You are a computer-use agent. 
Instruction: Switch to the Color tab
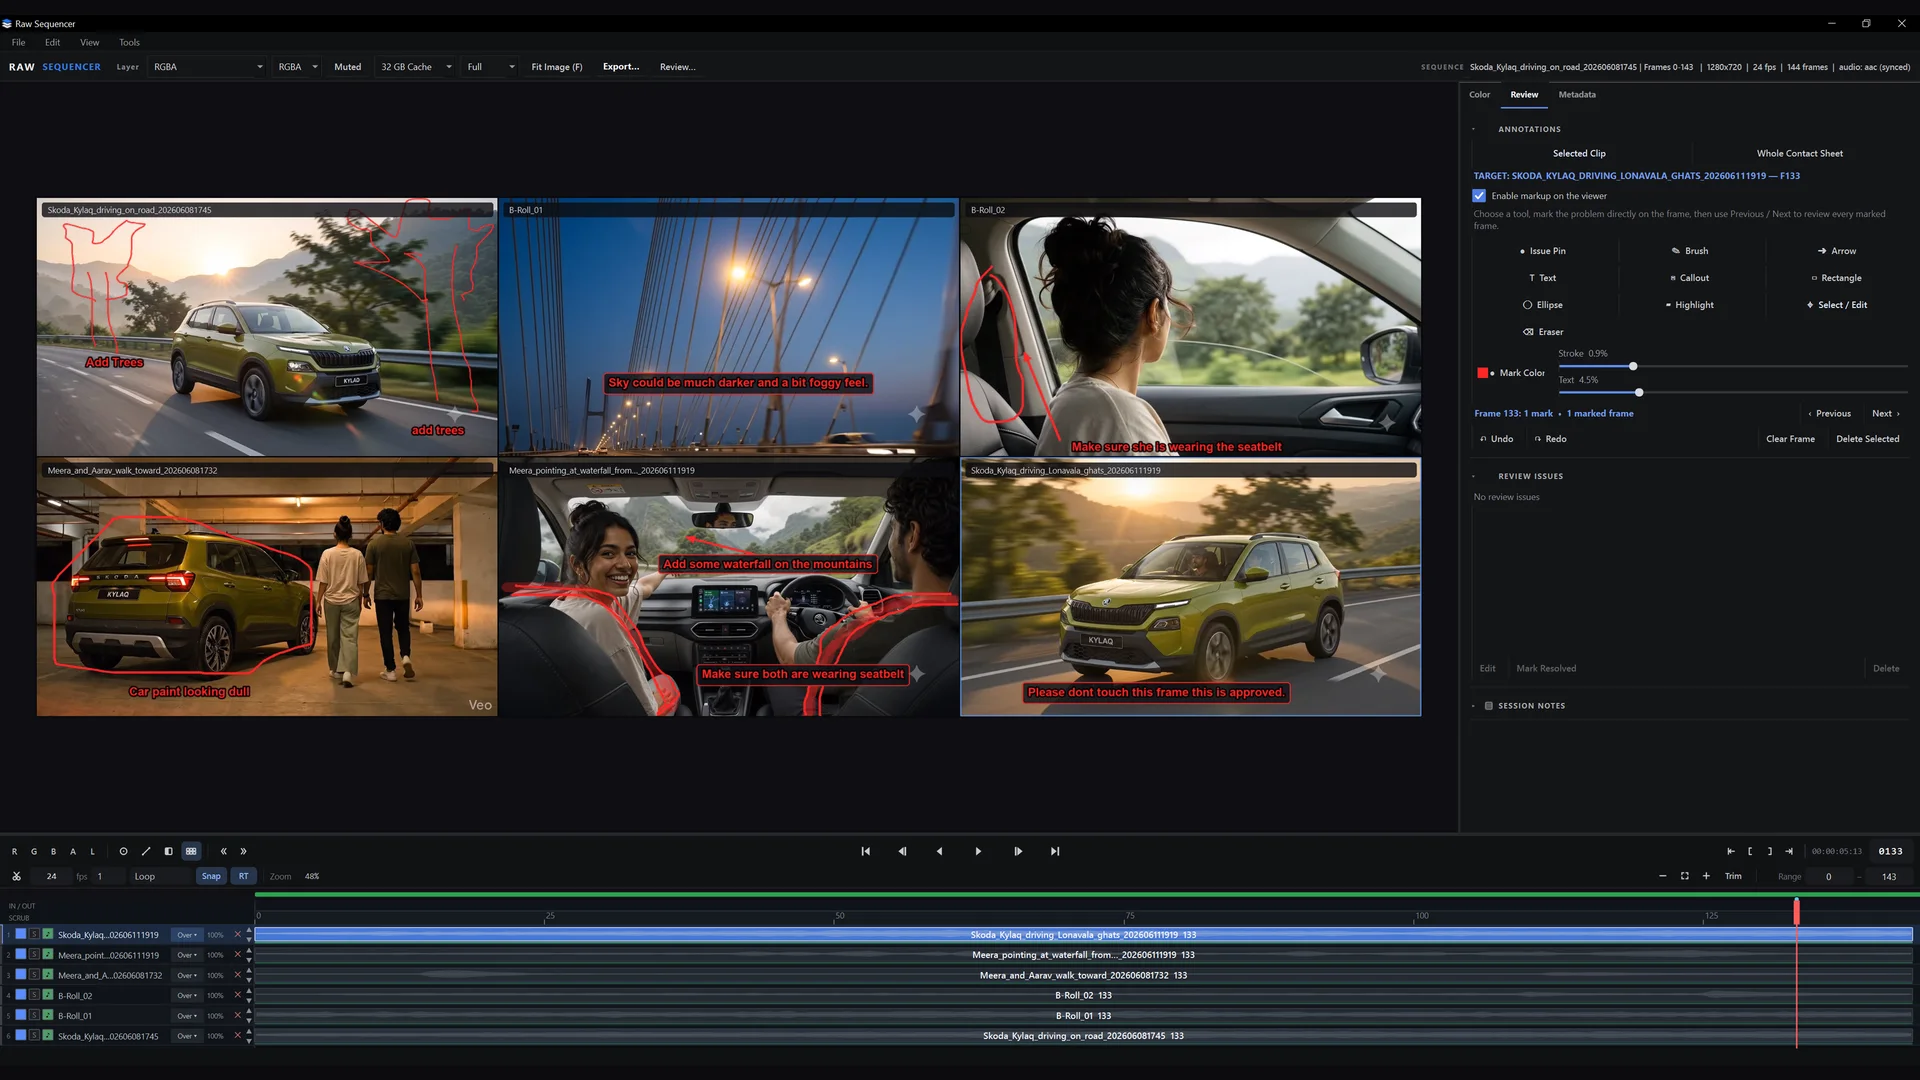coord(1479,95)
